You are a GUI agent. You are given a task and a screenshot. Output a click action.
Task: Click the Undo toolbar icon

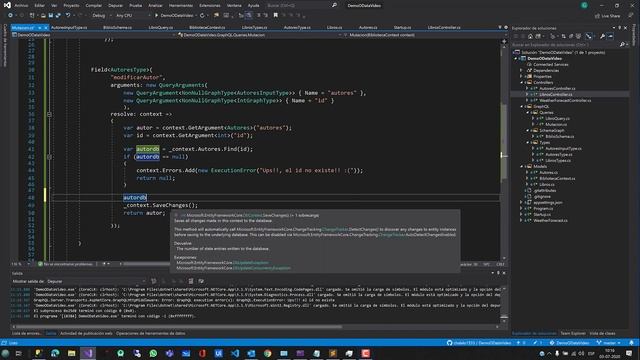[68, 16]
